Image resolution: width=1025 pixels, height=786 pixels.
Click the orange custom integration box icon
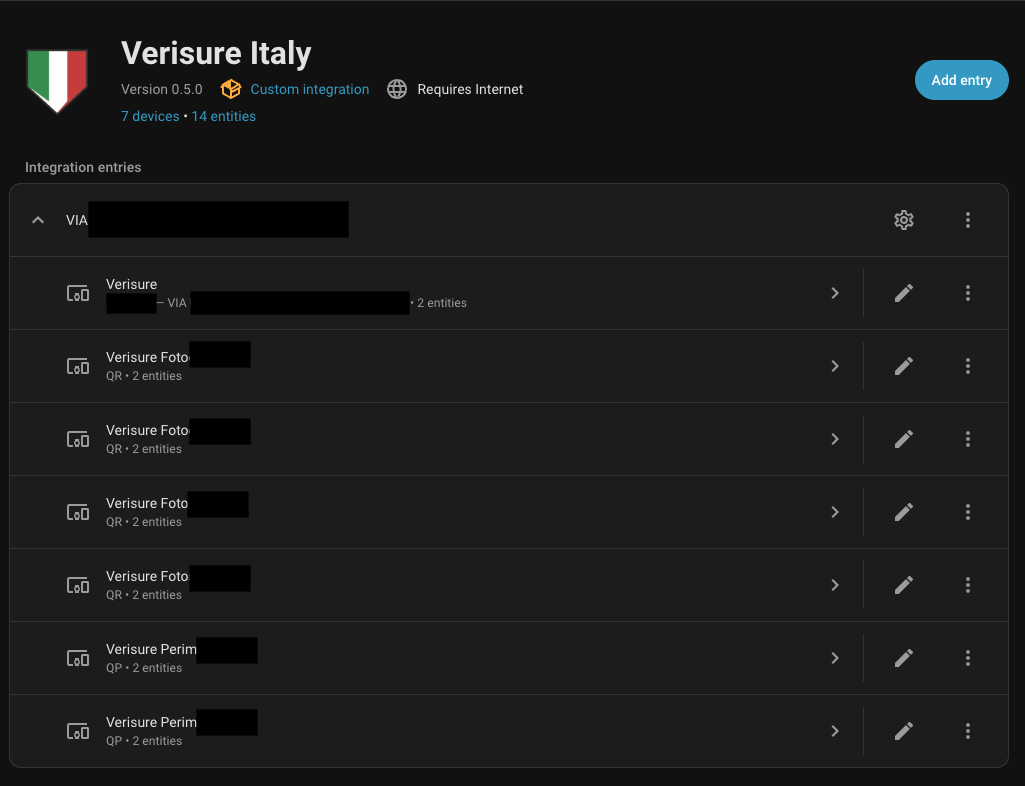(231, 89)
